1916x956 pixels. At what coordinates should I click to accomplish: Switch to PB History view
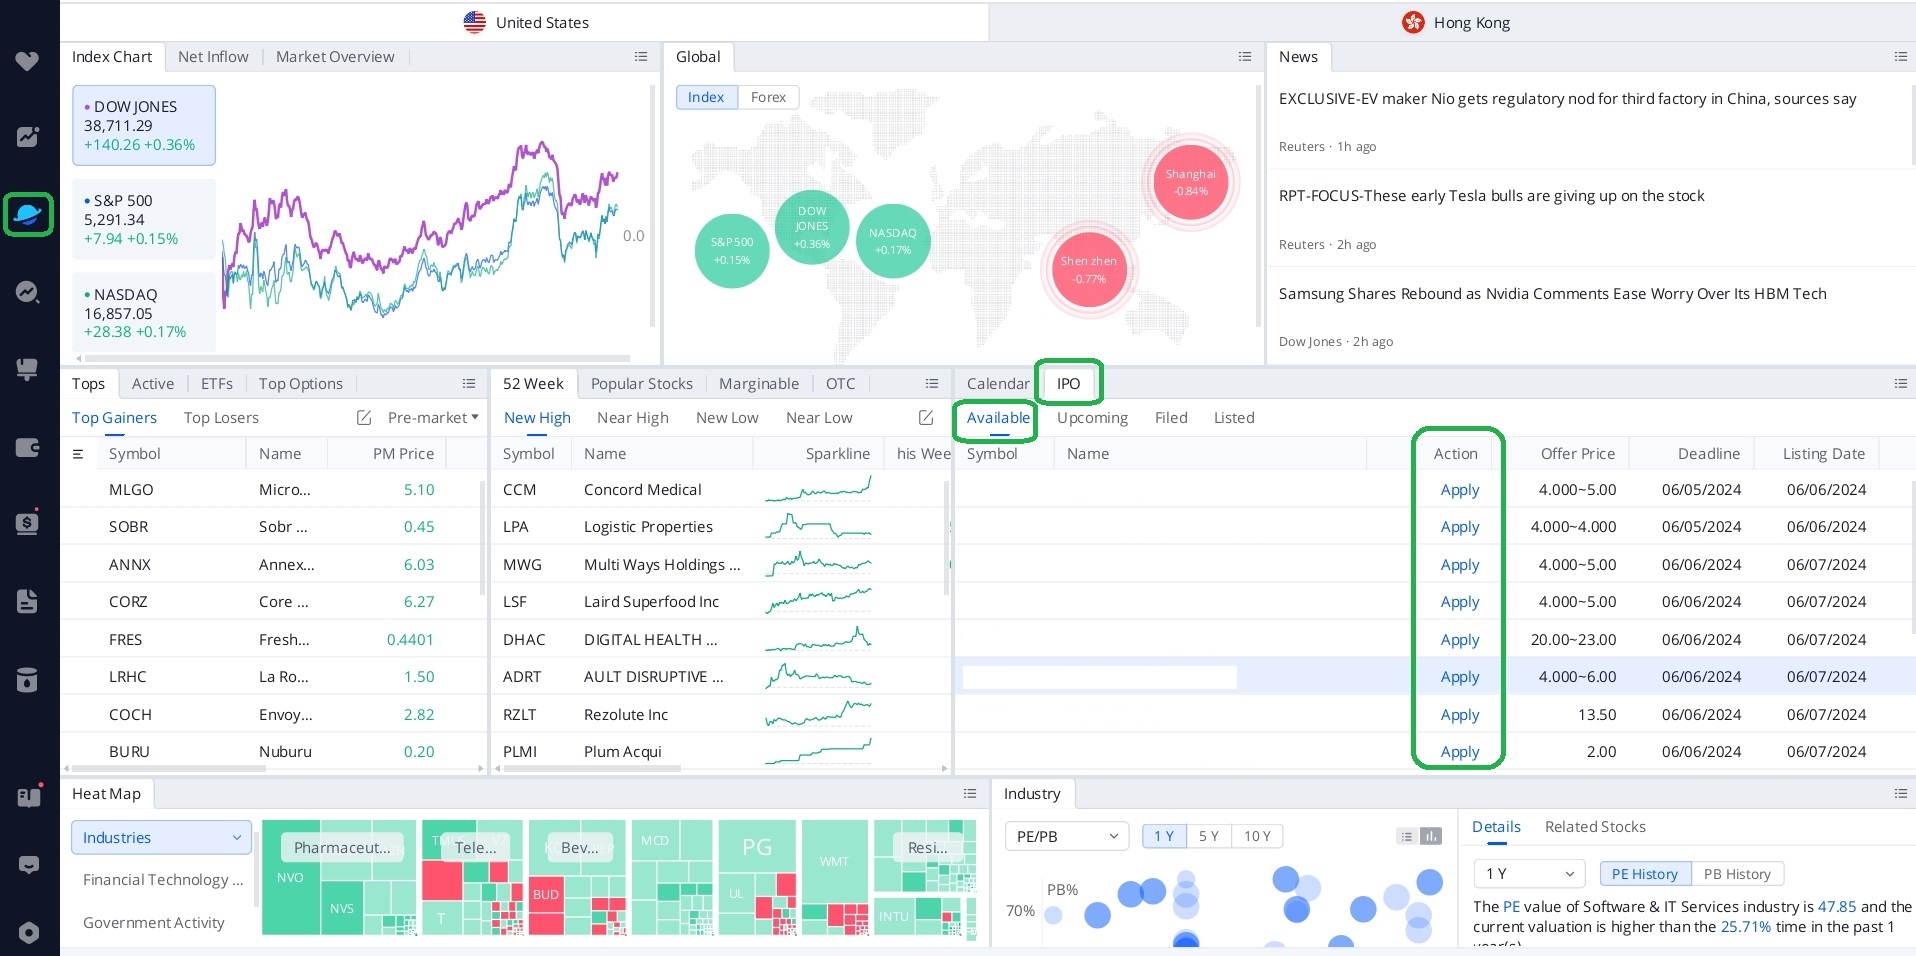pos(1737,874)
